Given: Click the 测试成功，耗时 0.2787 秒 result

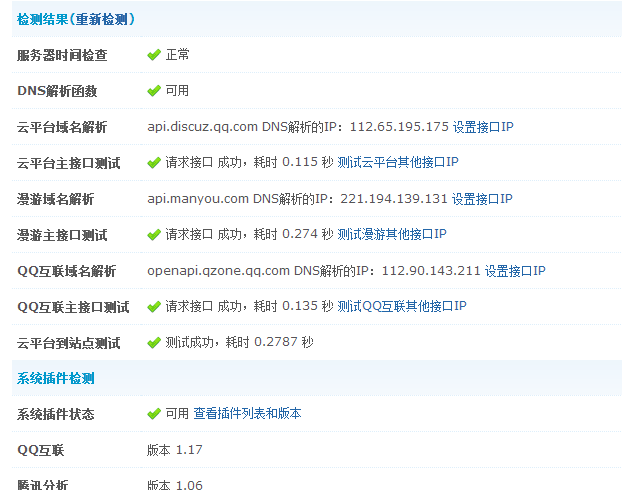Looking at the screenshot, I should [x=240, y=342].
